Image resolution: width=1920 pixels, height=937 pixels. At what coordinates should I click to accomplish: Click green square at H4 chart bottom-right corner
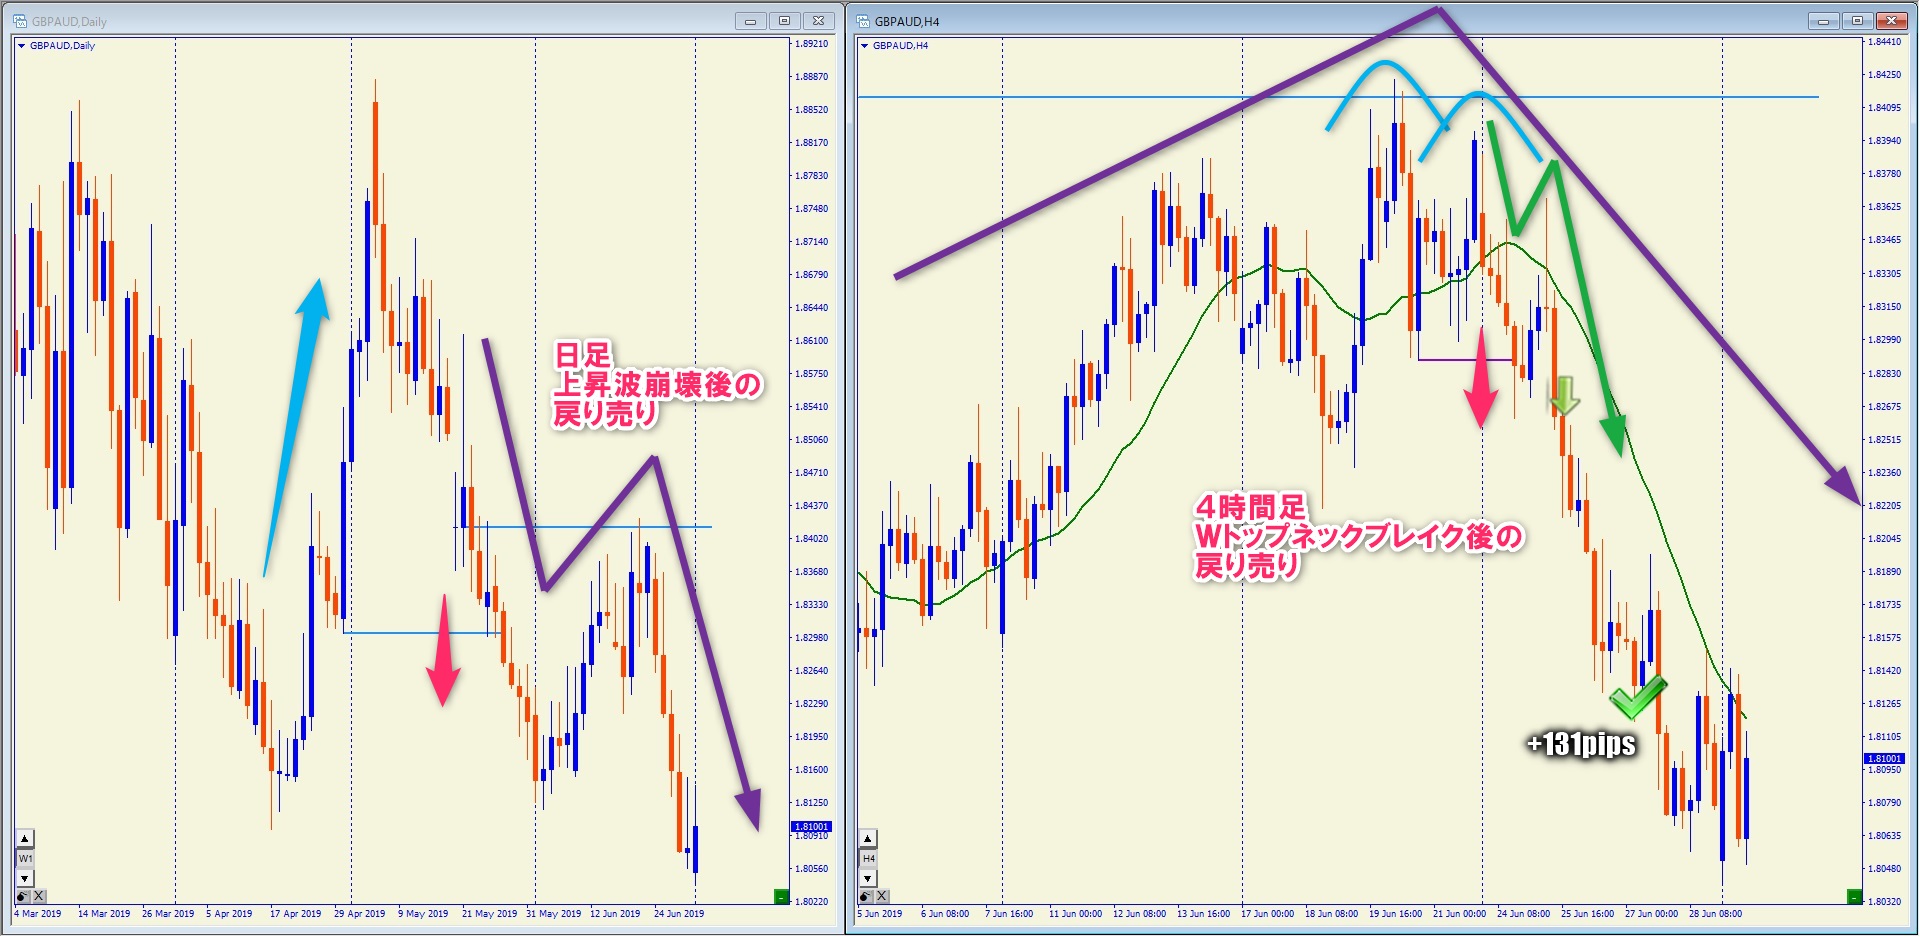[x=1854, y=897]
